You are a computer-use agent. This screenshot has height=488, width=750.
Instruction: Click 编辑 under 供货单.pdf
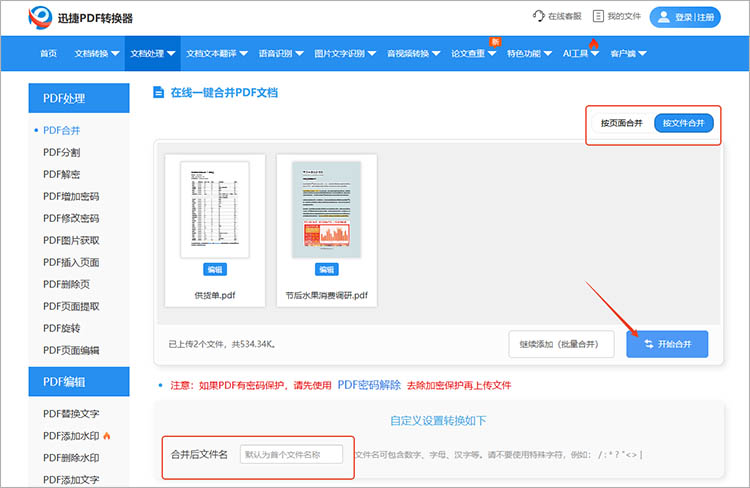pos(215,269)
